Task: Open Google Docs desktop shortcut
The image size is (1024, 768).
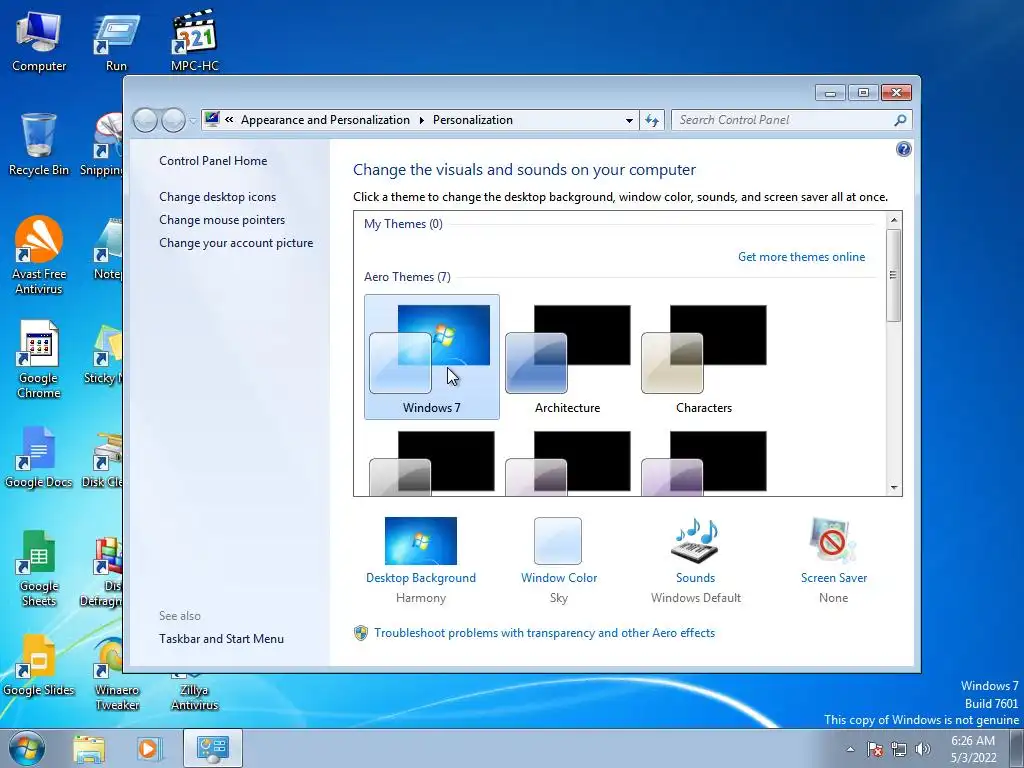Action: click(x=39, y=457)
